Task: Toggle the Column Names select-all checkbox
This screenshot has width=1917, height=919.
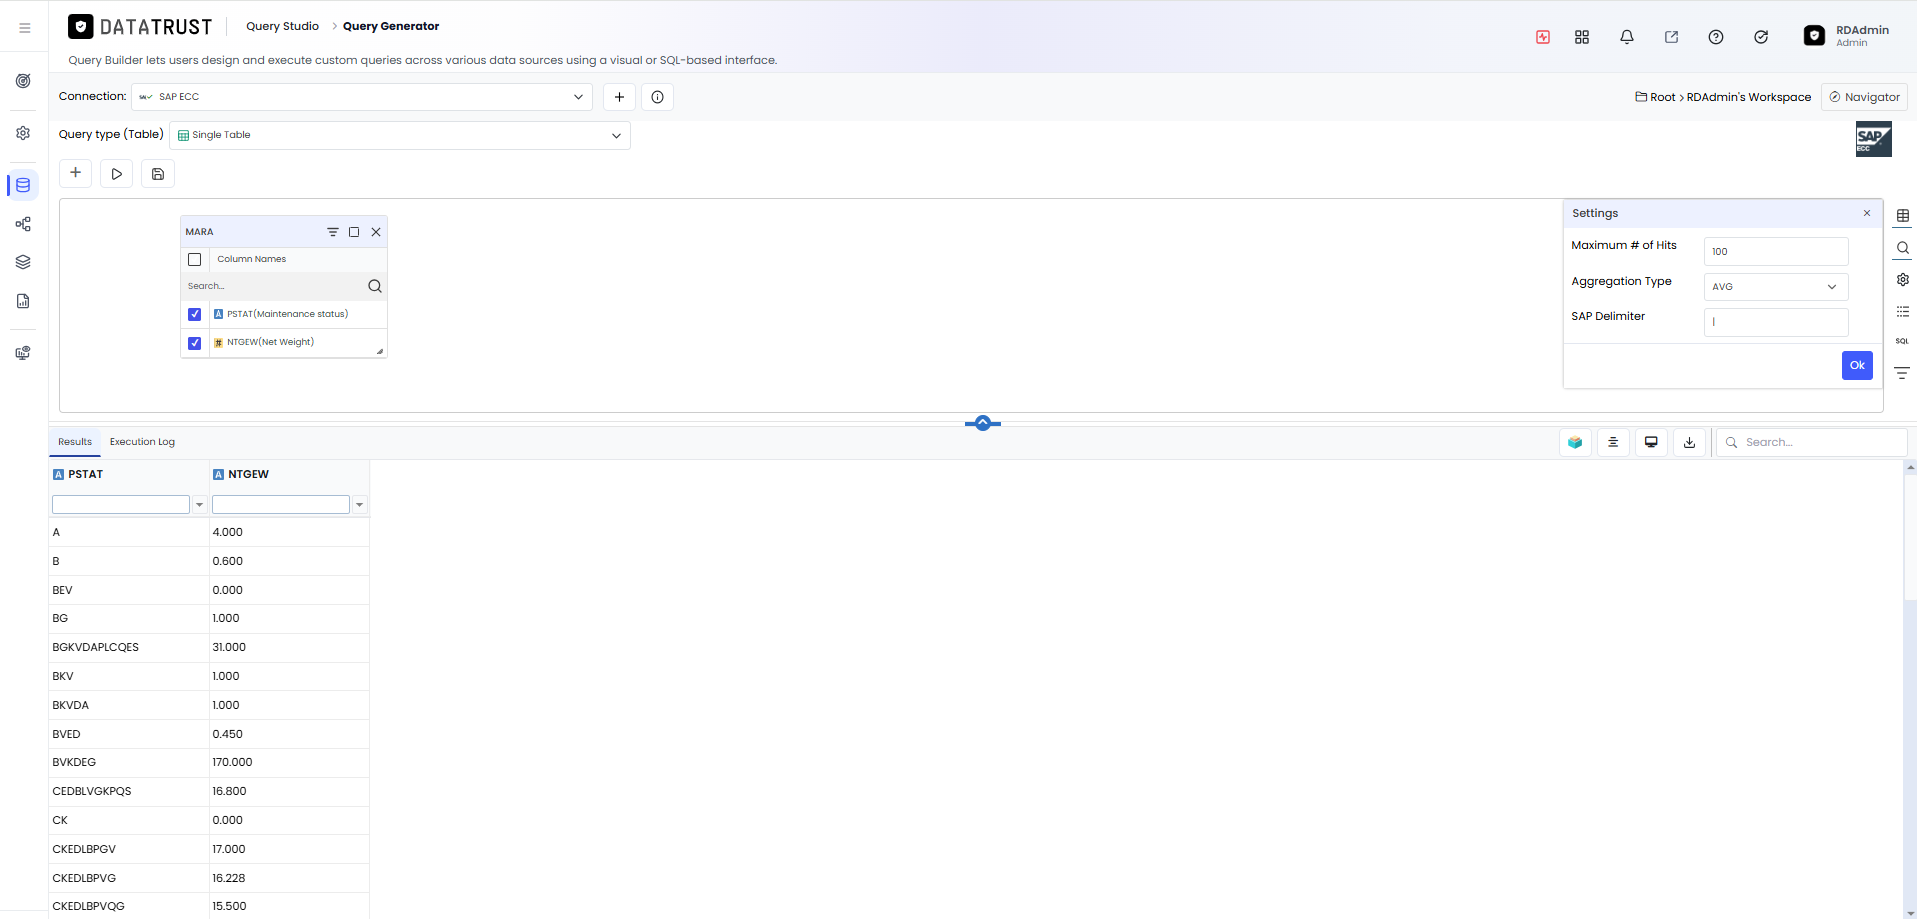Action: pyautogui.click(x=195, y=260)
